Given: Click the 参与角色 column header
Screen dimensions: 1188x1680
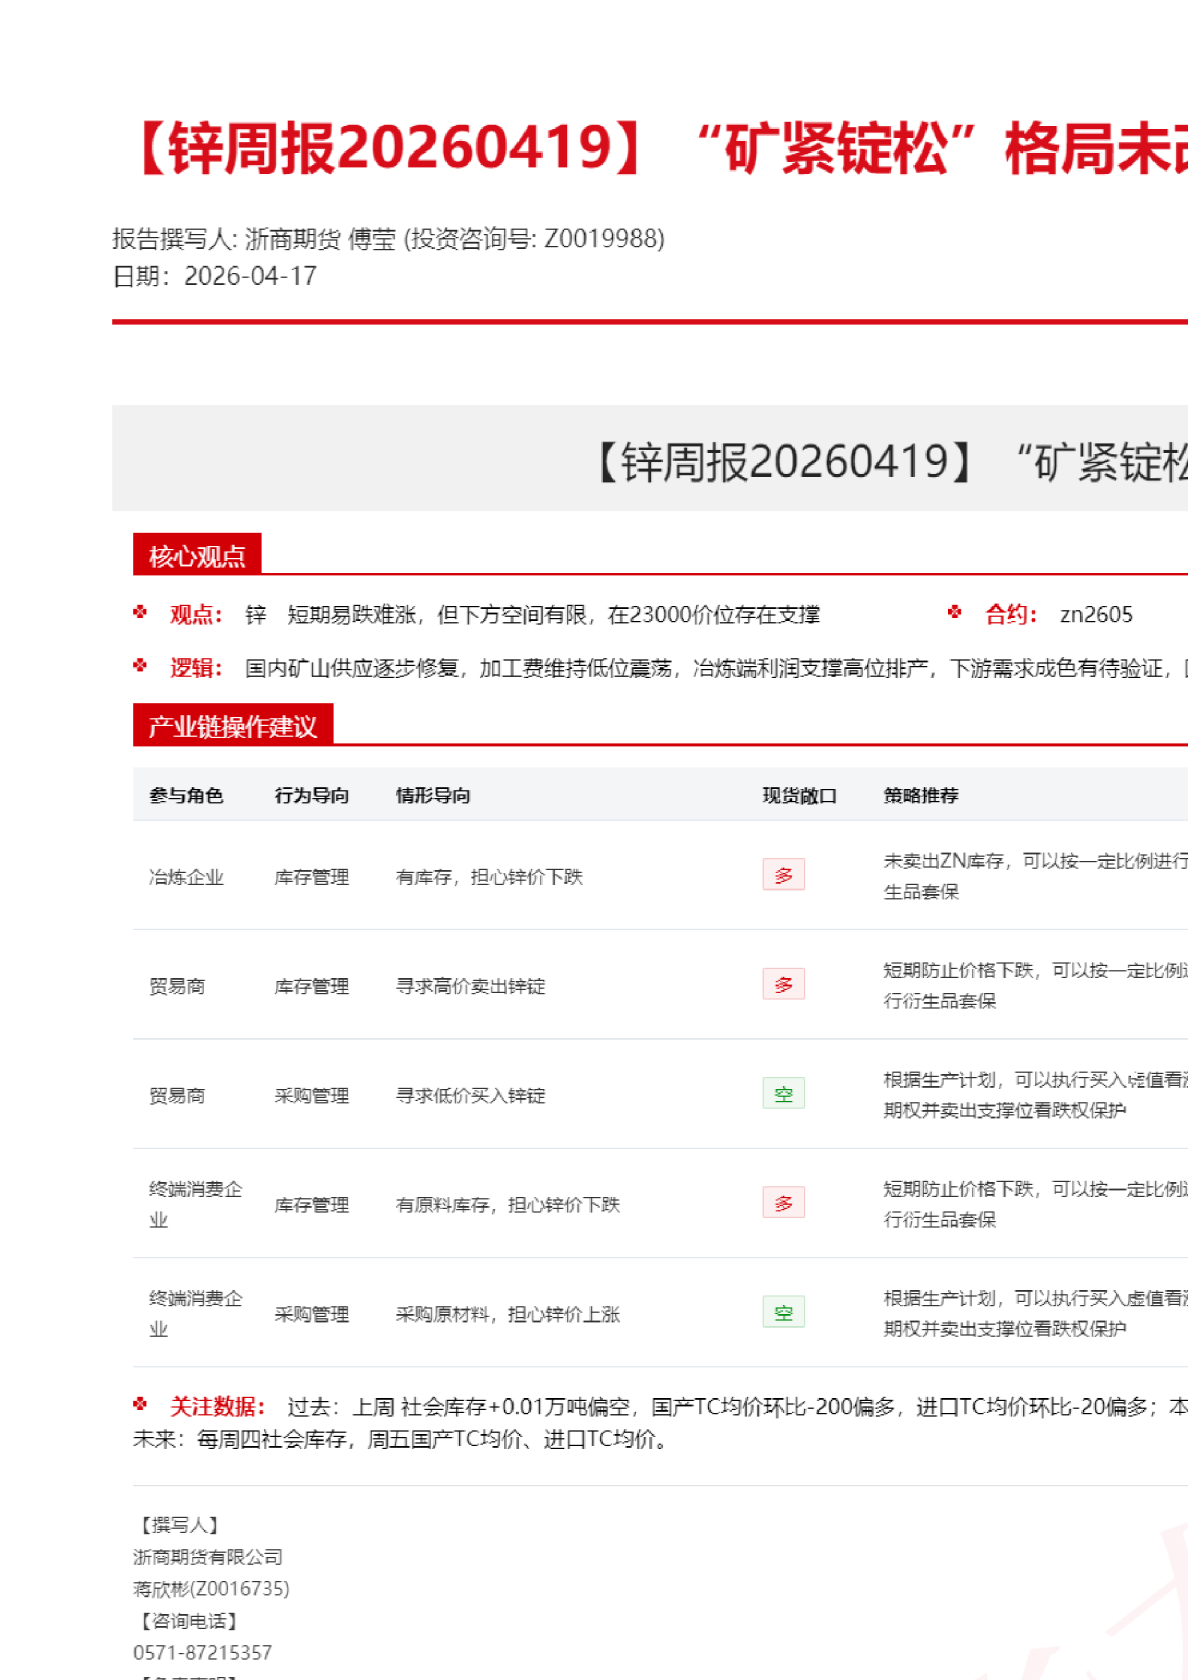Looking at the screenshot, I should click(186, 796).
